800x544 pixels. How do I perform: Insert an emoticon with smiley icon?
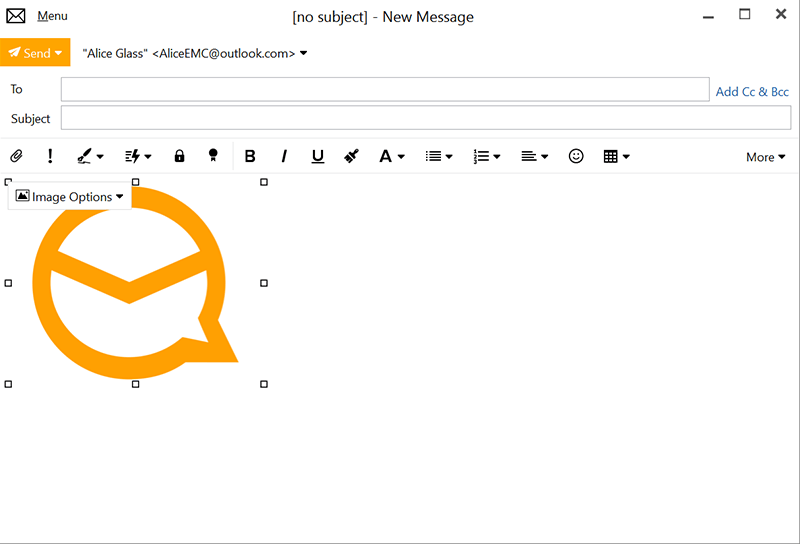[x=576, y=156]
